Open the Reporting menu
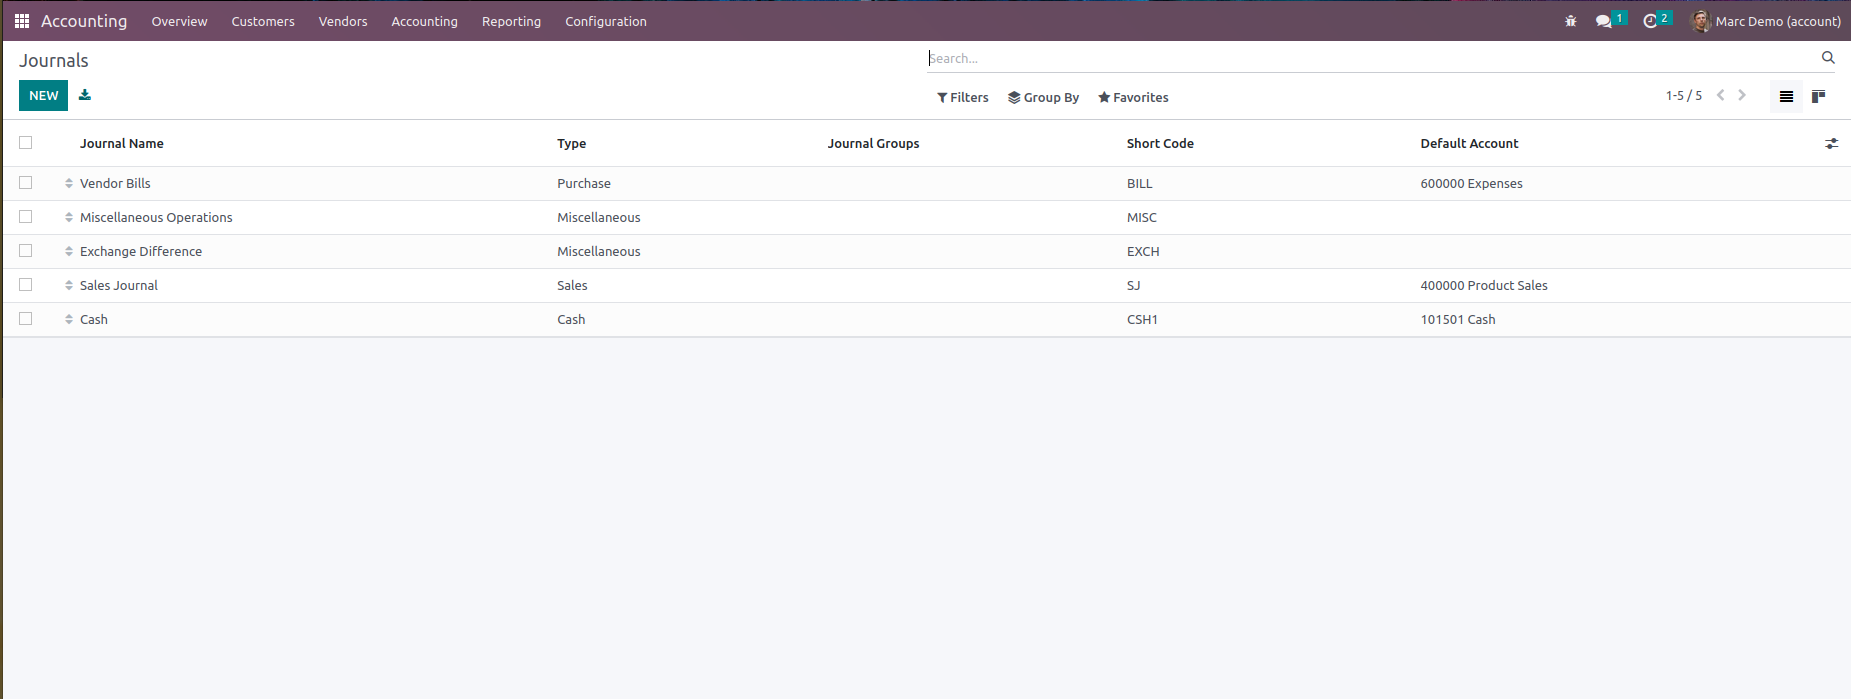 click(x=511, y=21)
